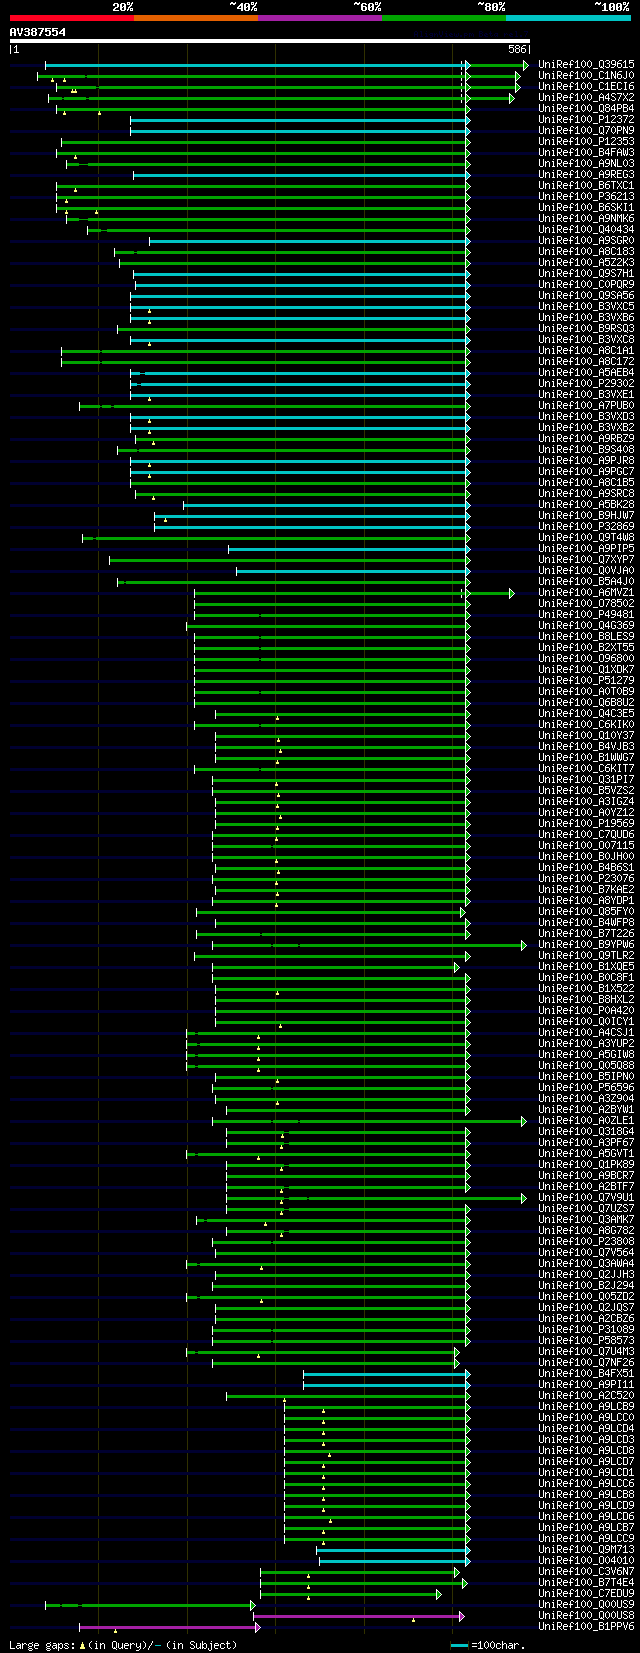Select hit label UniRef100_P56596
The width and height of the screenshot is (640, 1653).
pos(586,1087)
